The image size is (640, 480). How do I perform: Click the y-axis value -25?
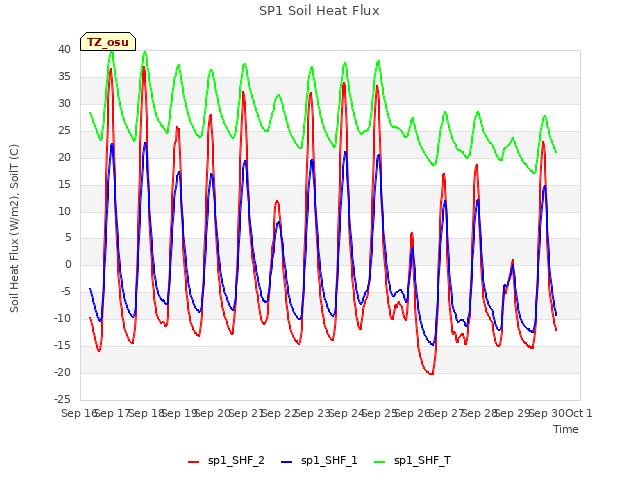click(x=62, y=399)
